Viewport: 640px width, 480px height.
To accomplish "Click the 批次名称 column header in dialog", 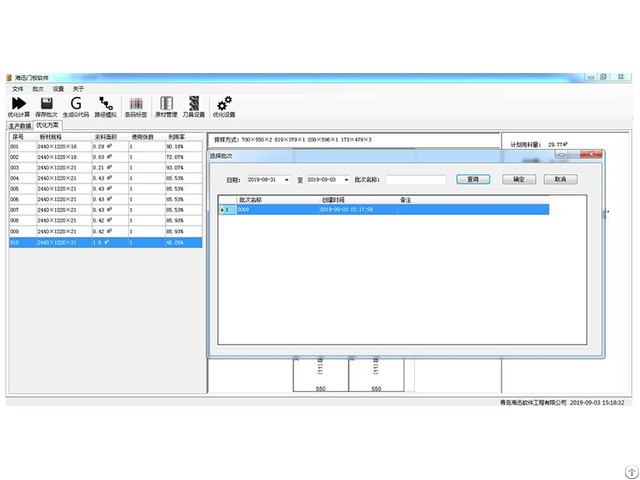I will pyautogui.click(x=250, y=200).
